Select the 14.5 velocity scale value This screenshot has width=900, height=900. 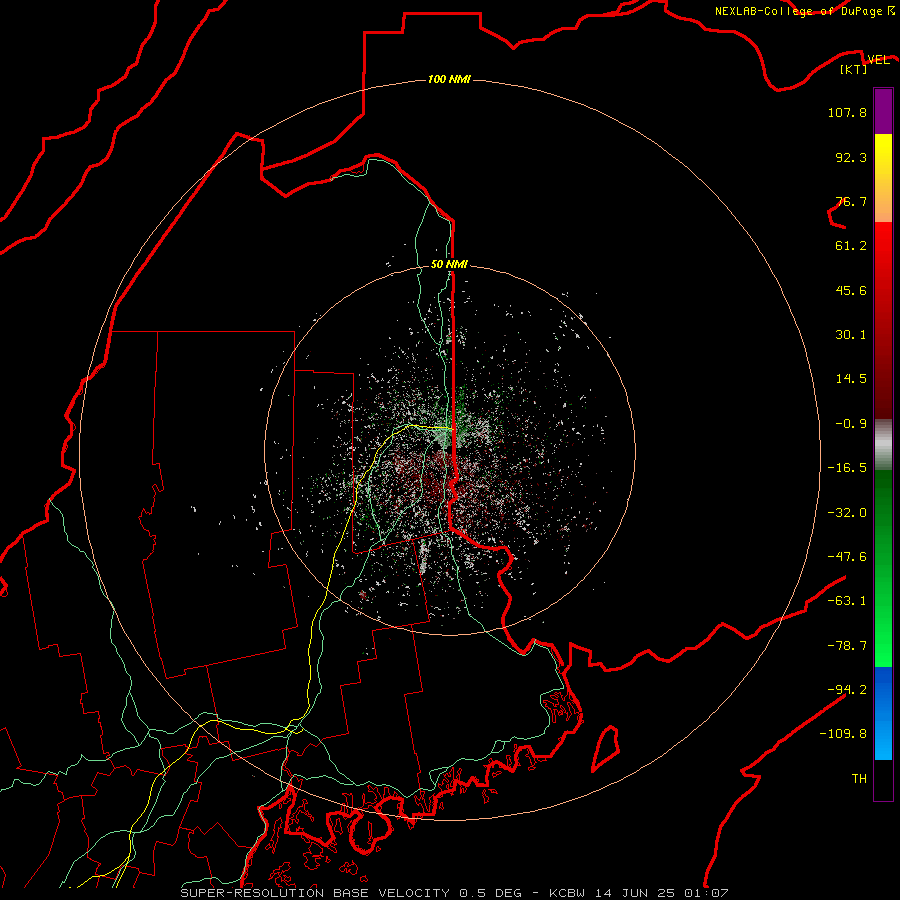(851, 379)
